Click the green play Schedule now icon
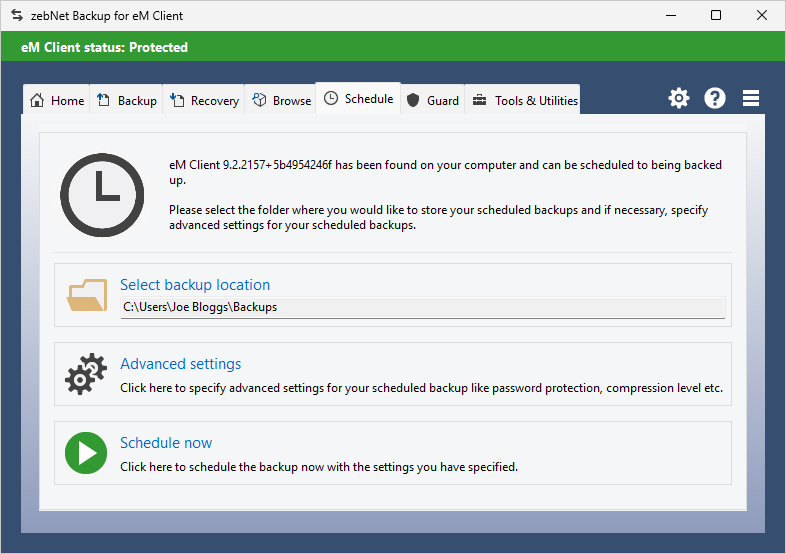 point(86,453)
